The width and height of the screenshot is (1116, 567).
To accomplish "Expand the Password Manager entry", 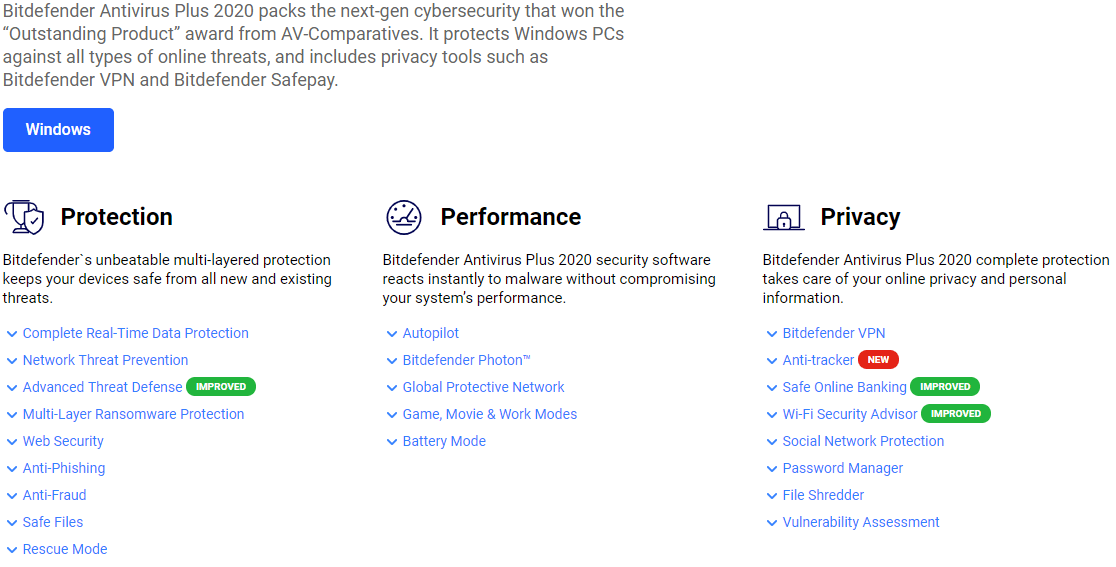I will point(842,468).
